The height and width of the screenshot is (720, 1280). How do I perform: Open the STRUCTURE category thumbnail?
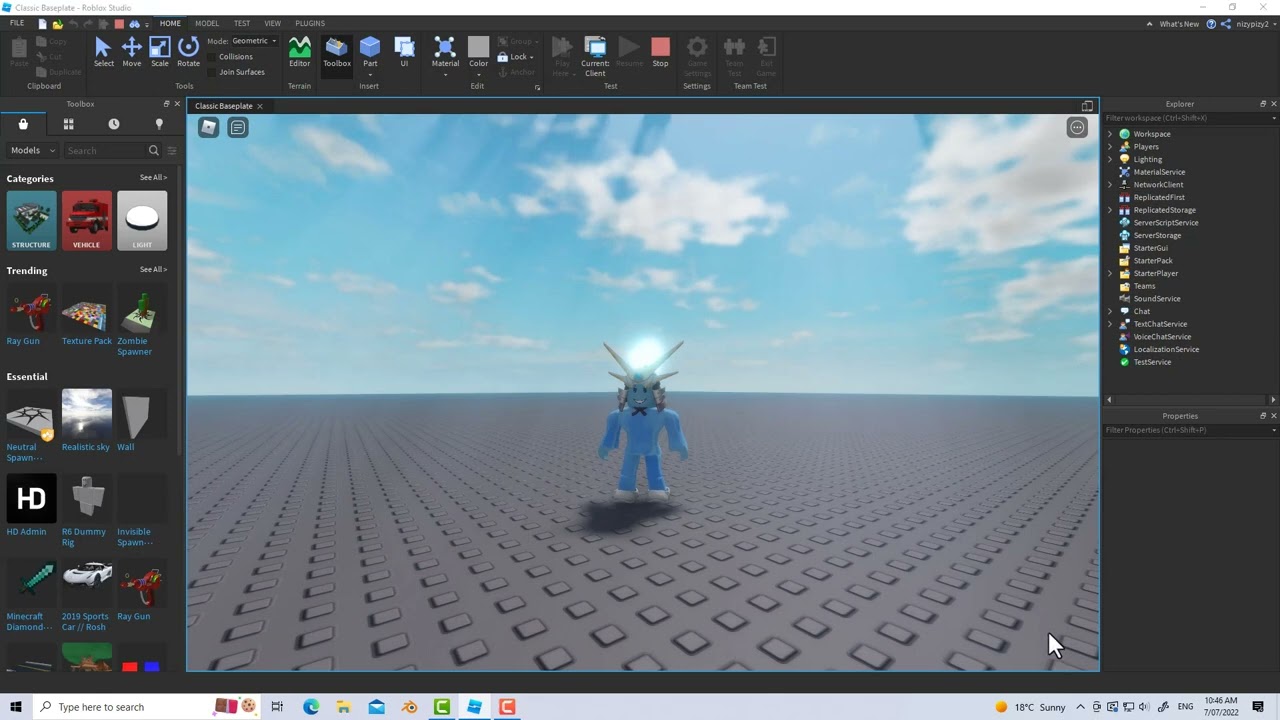coord(31,220)
